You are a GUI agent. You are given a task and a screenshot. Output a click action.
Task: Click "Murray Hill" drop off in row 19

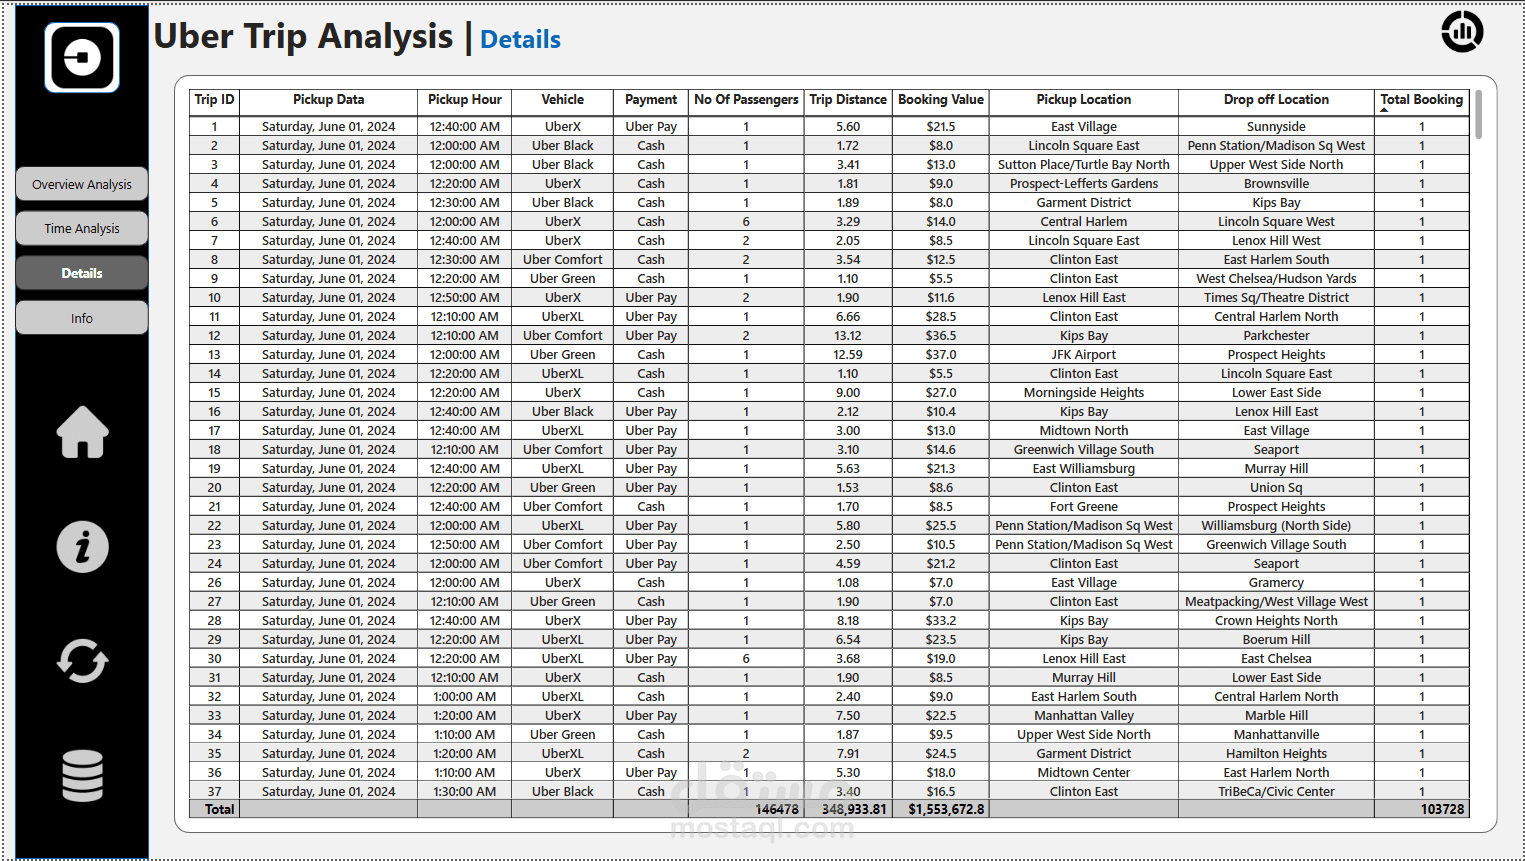[1276, 469]
